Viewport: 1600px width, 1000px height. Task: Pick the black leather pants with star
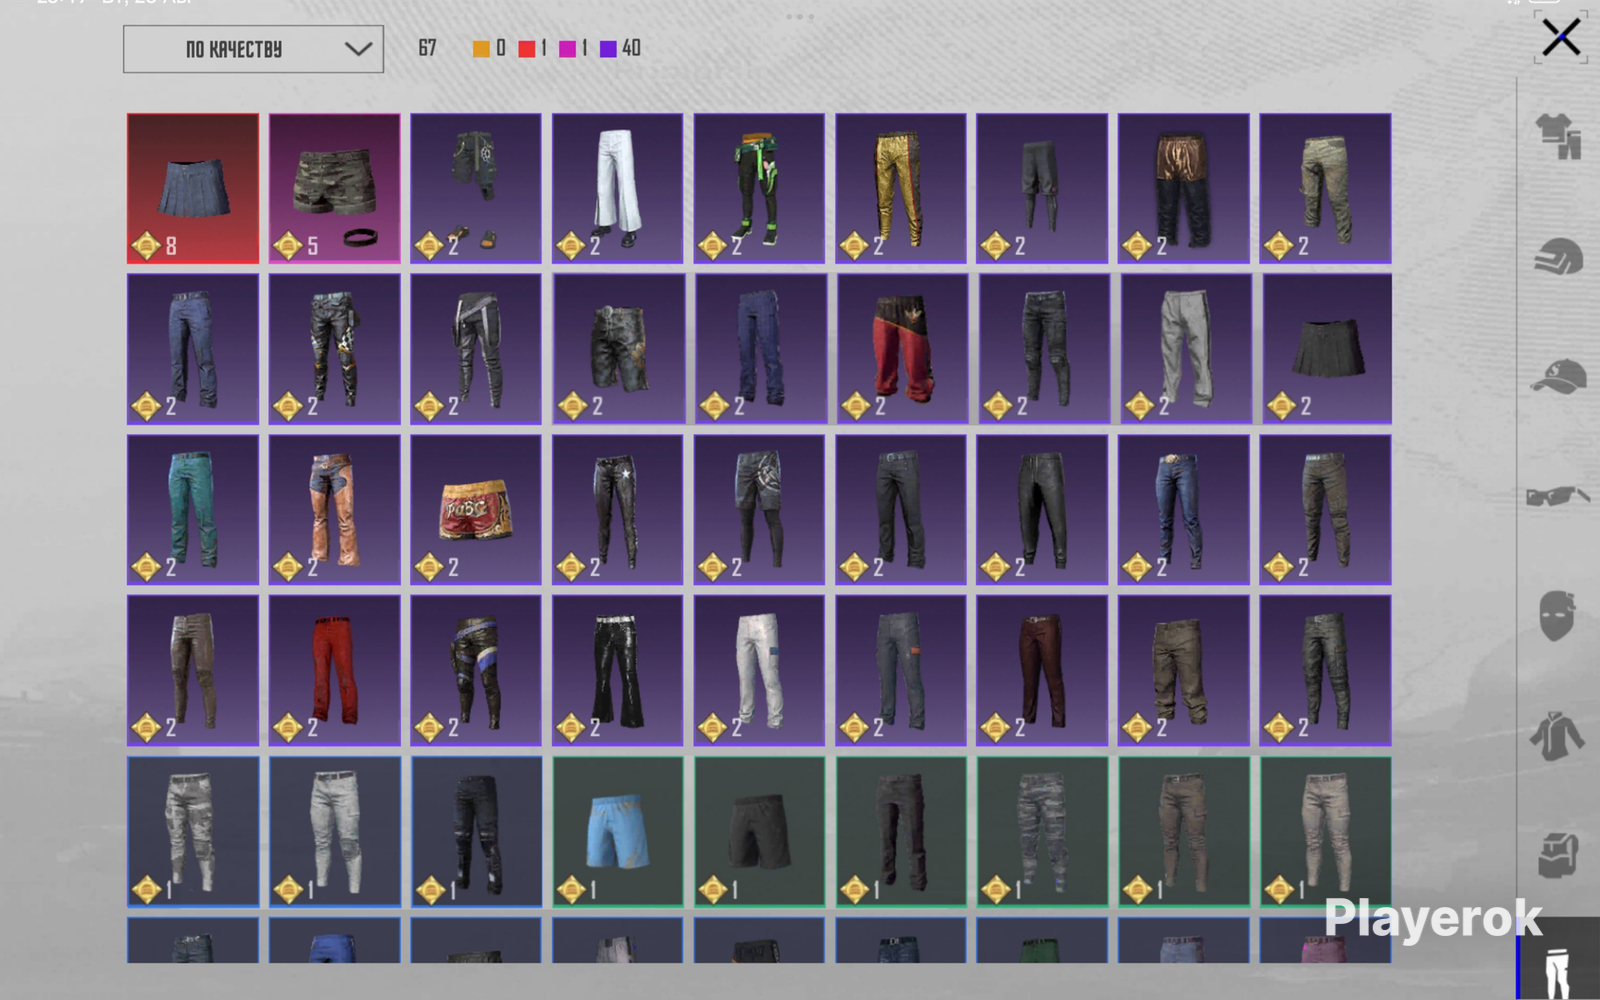pos(618,509)
